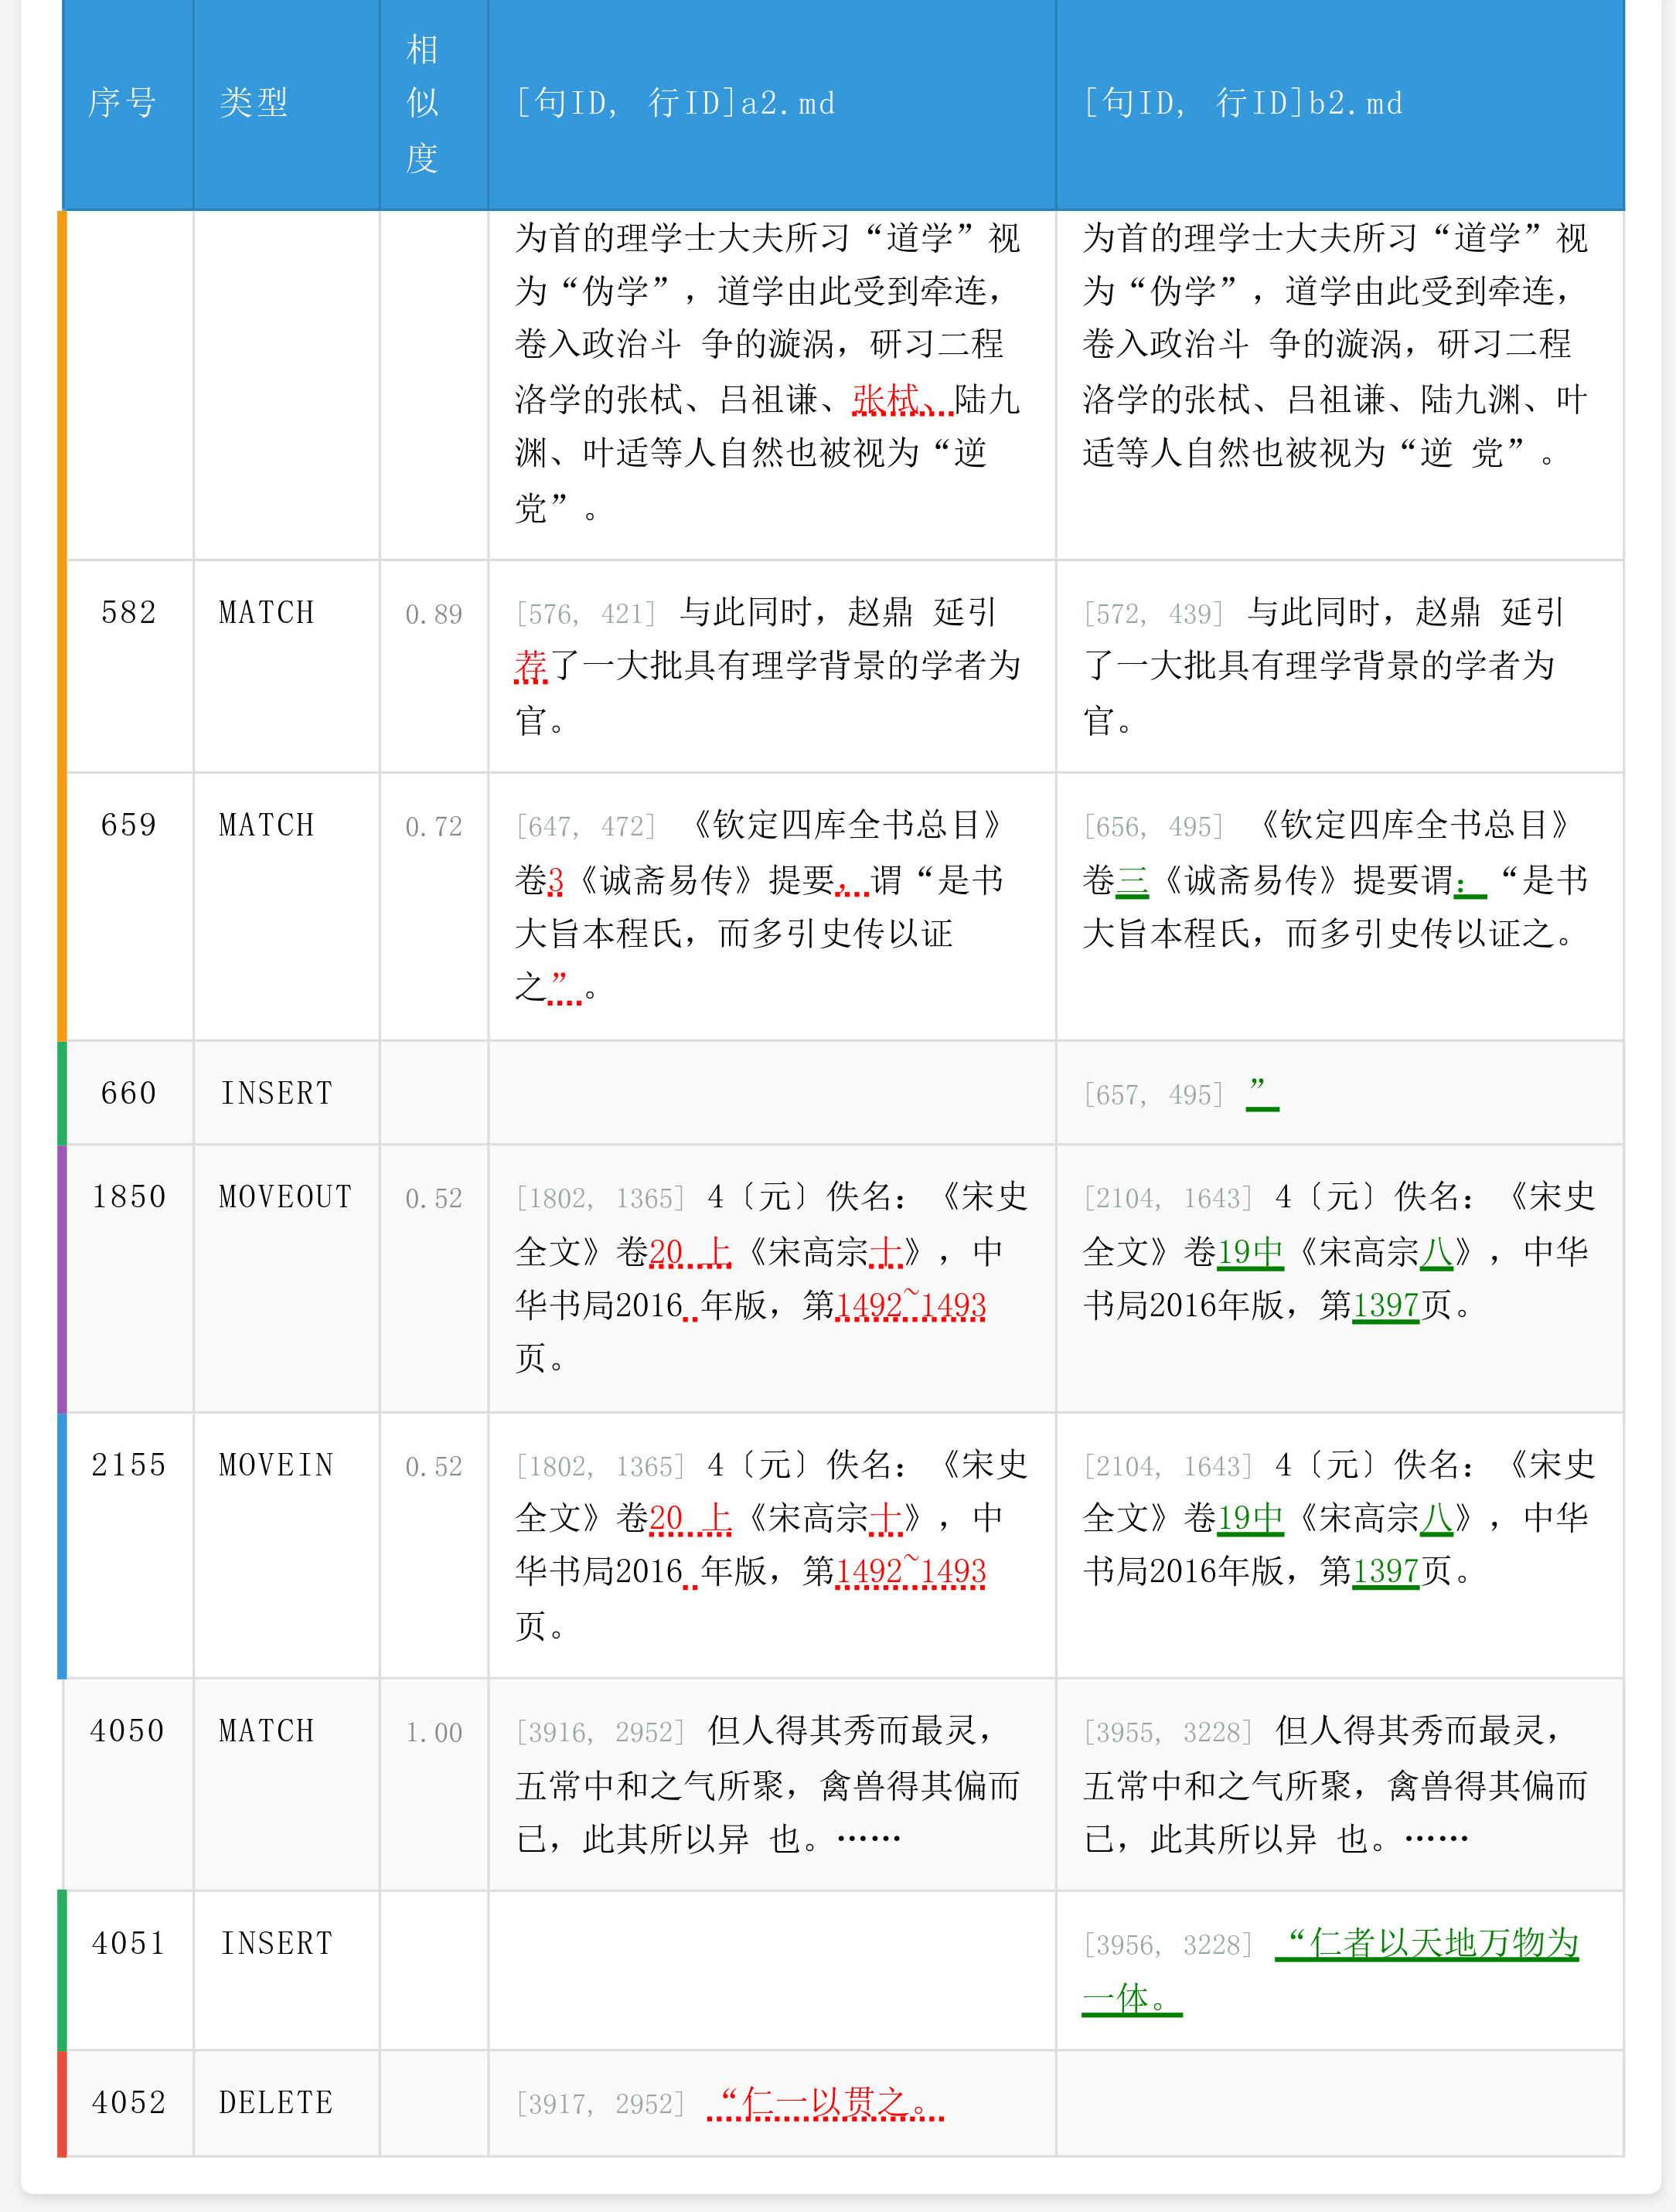Click row number 4051
This screenshot has width=1676, height=2212.
(129, 1943)
